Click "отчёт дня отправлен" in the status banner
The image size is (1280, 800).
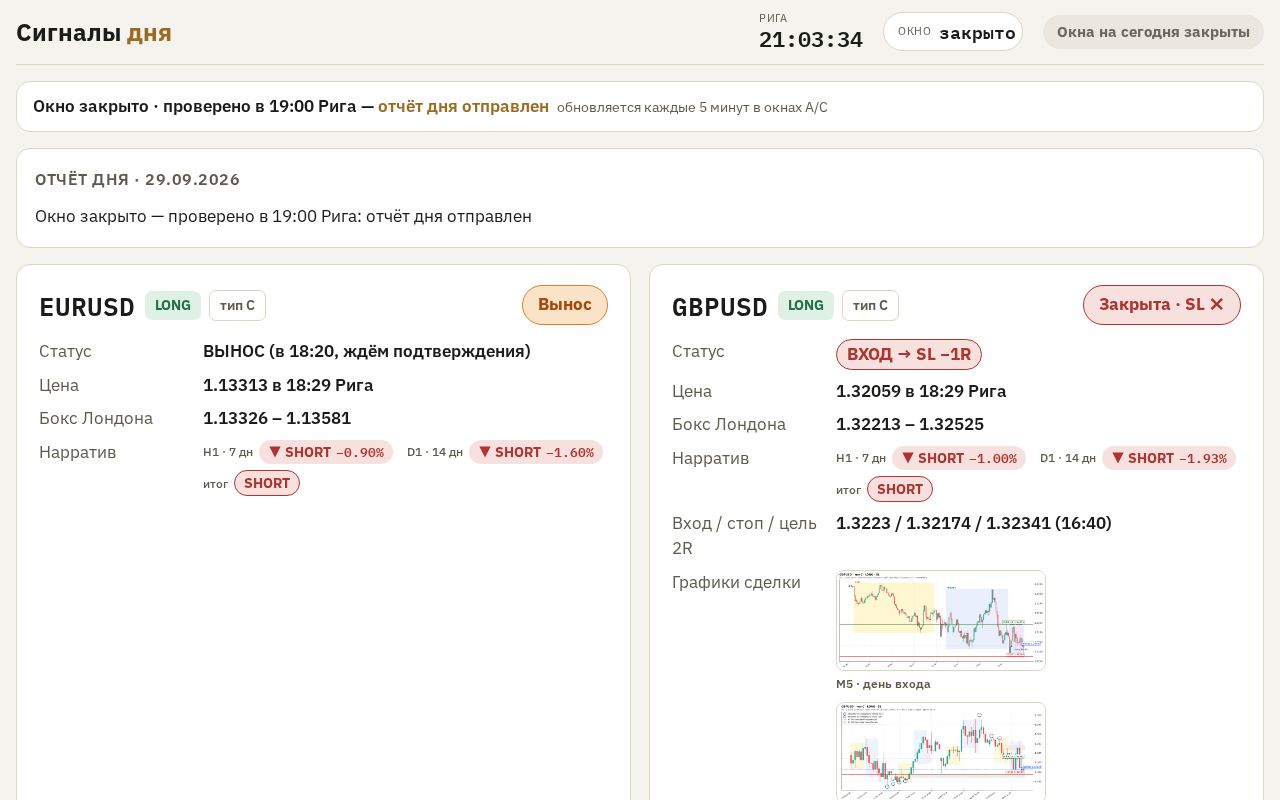(463, 106)
